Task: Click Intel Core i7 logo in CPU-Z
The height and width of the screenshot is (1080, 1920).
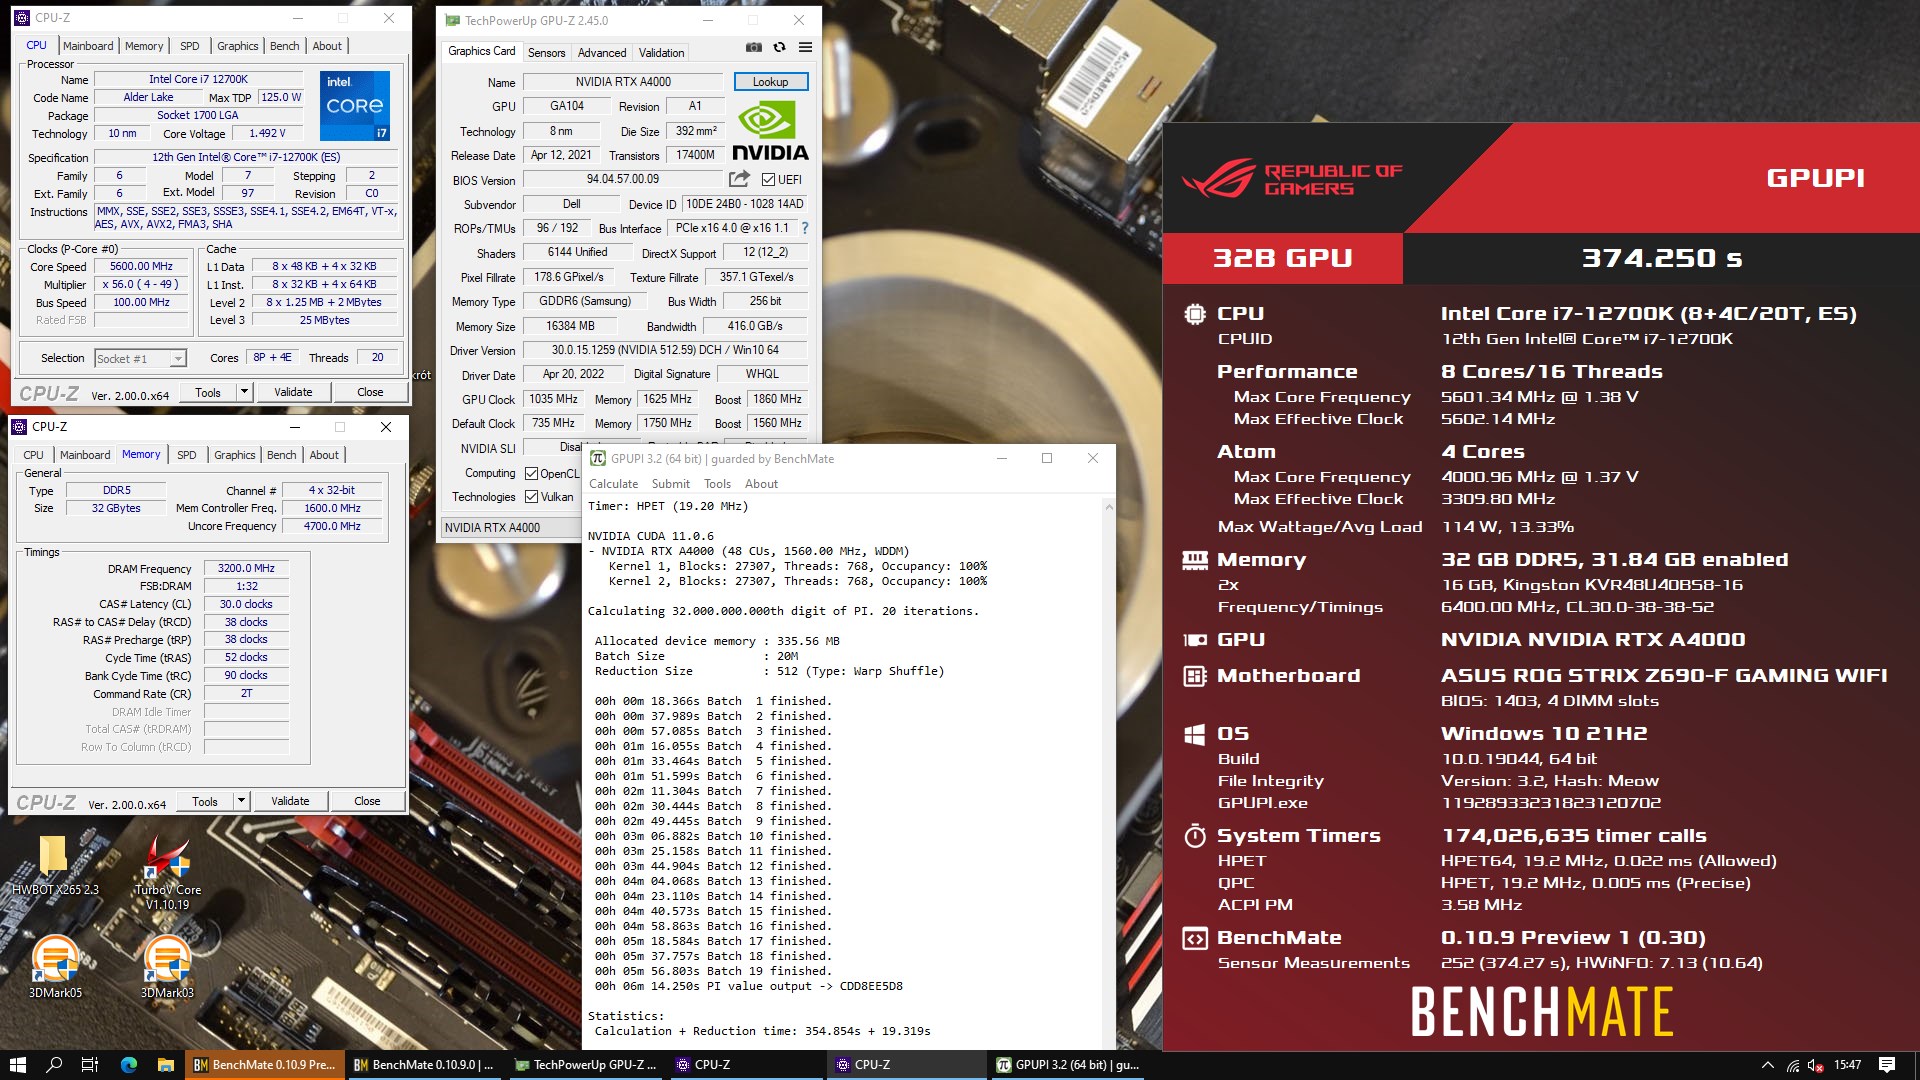Action: [355, 105]
